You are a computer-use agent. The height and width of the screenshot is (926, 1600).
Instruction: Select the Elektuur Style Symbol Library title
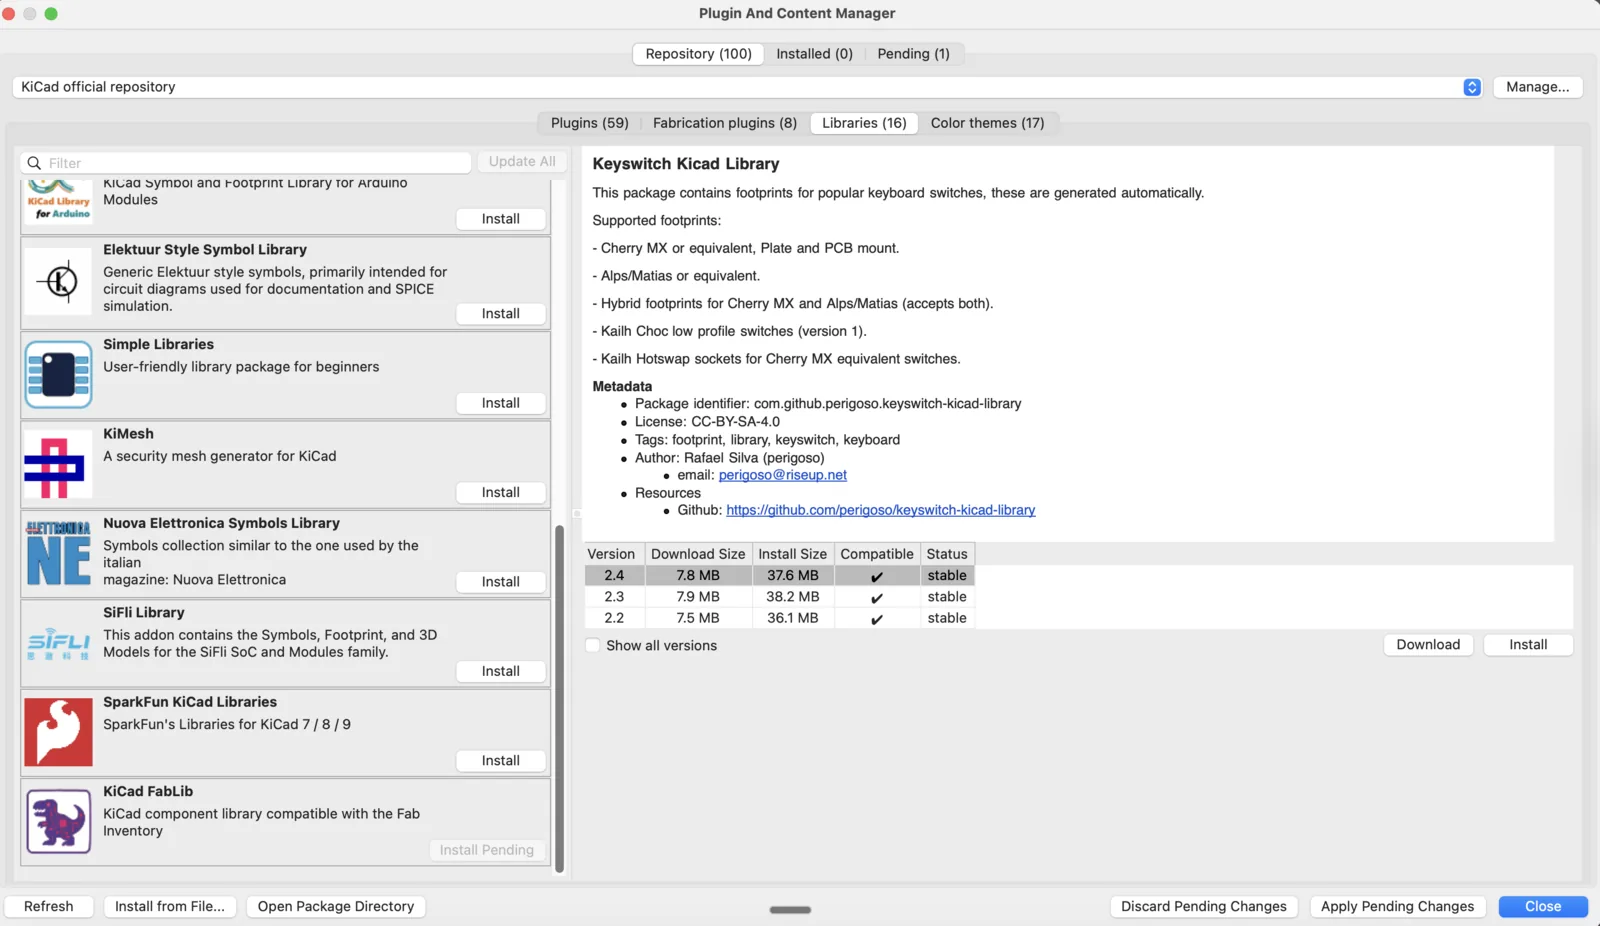point(205,250)
